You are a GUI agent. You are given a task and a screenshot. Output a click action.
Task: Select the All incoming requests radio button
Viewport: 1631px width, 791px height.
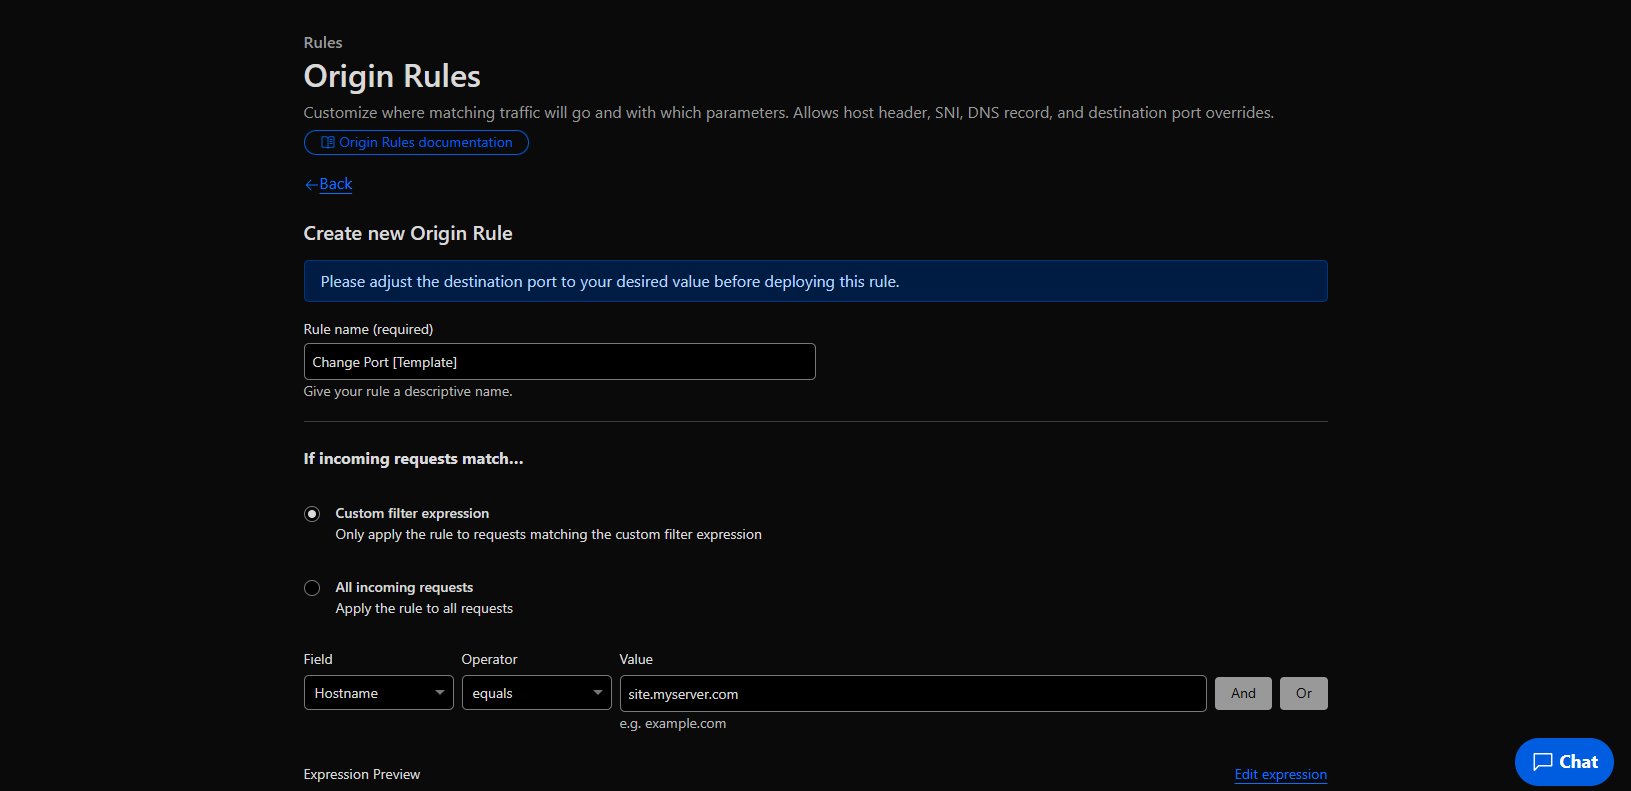click(x=312, y=588)
